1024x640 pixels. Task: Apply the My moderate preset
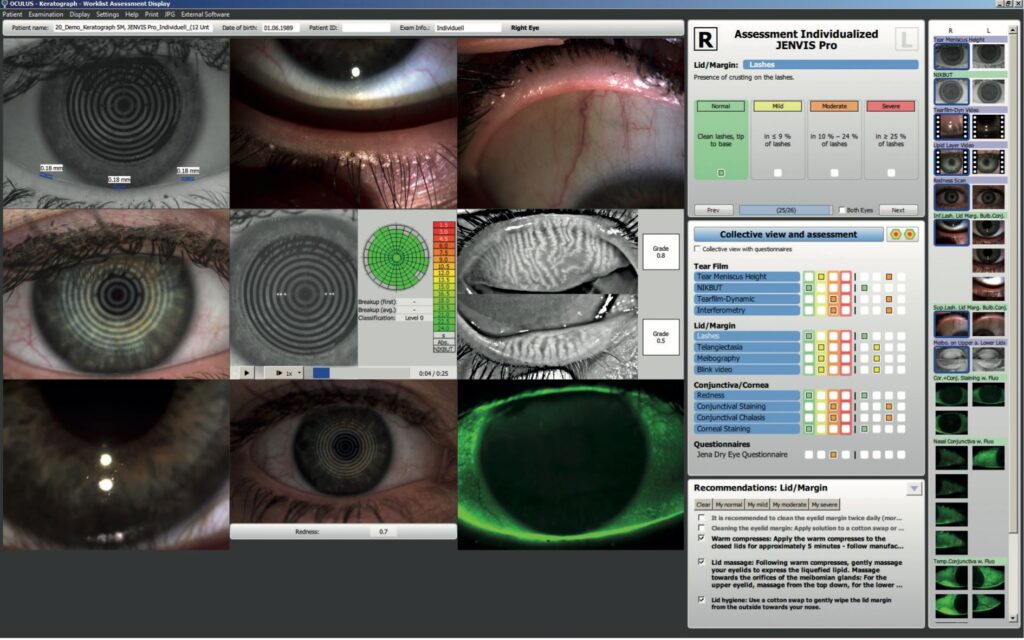[x=790, y=505]
